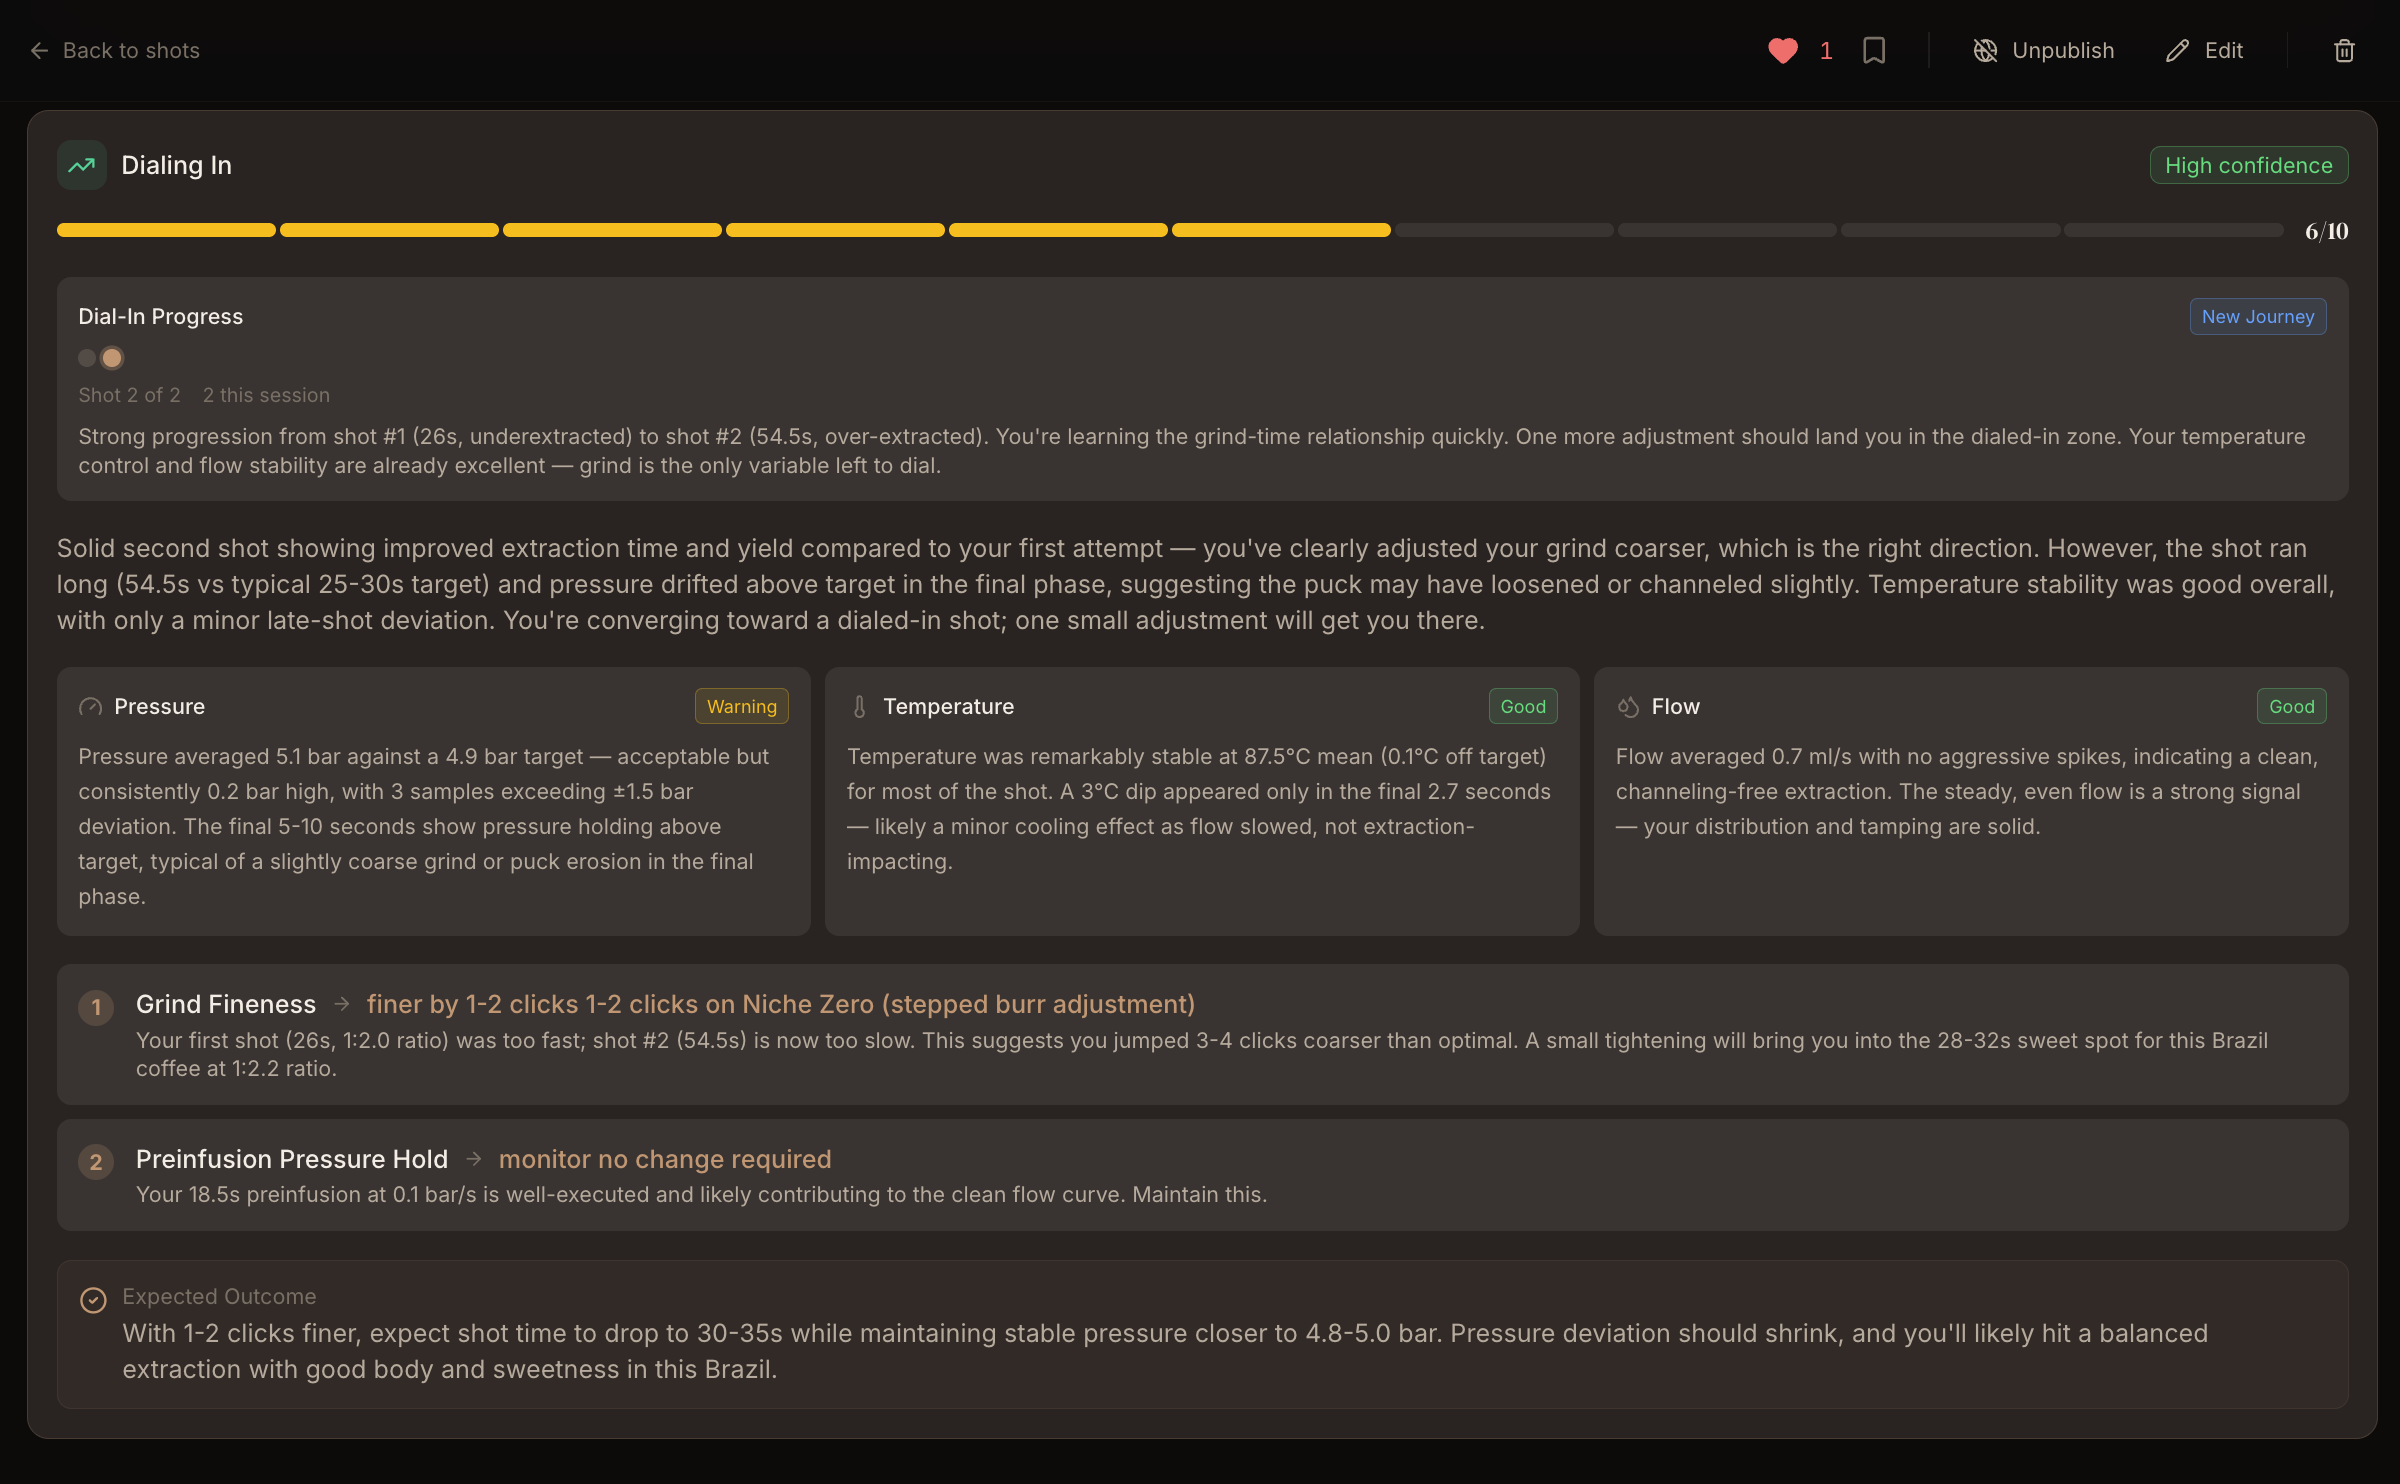Click the Flow droplets icon

click(x=1628, y=707)
